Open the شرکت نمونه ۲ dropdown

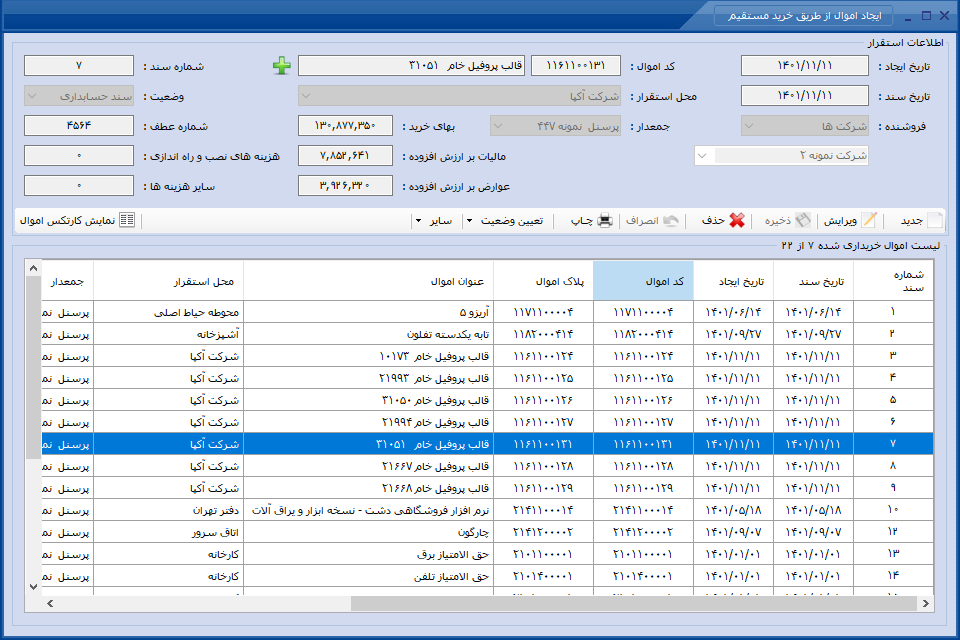tap(702, 156)
